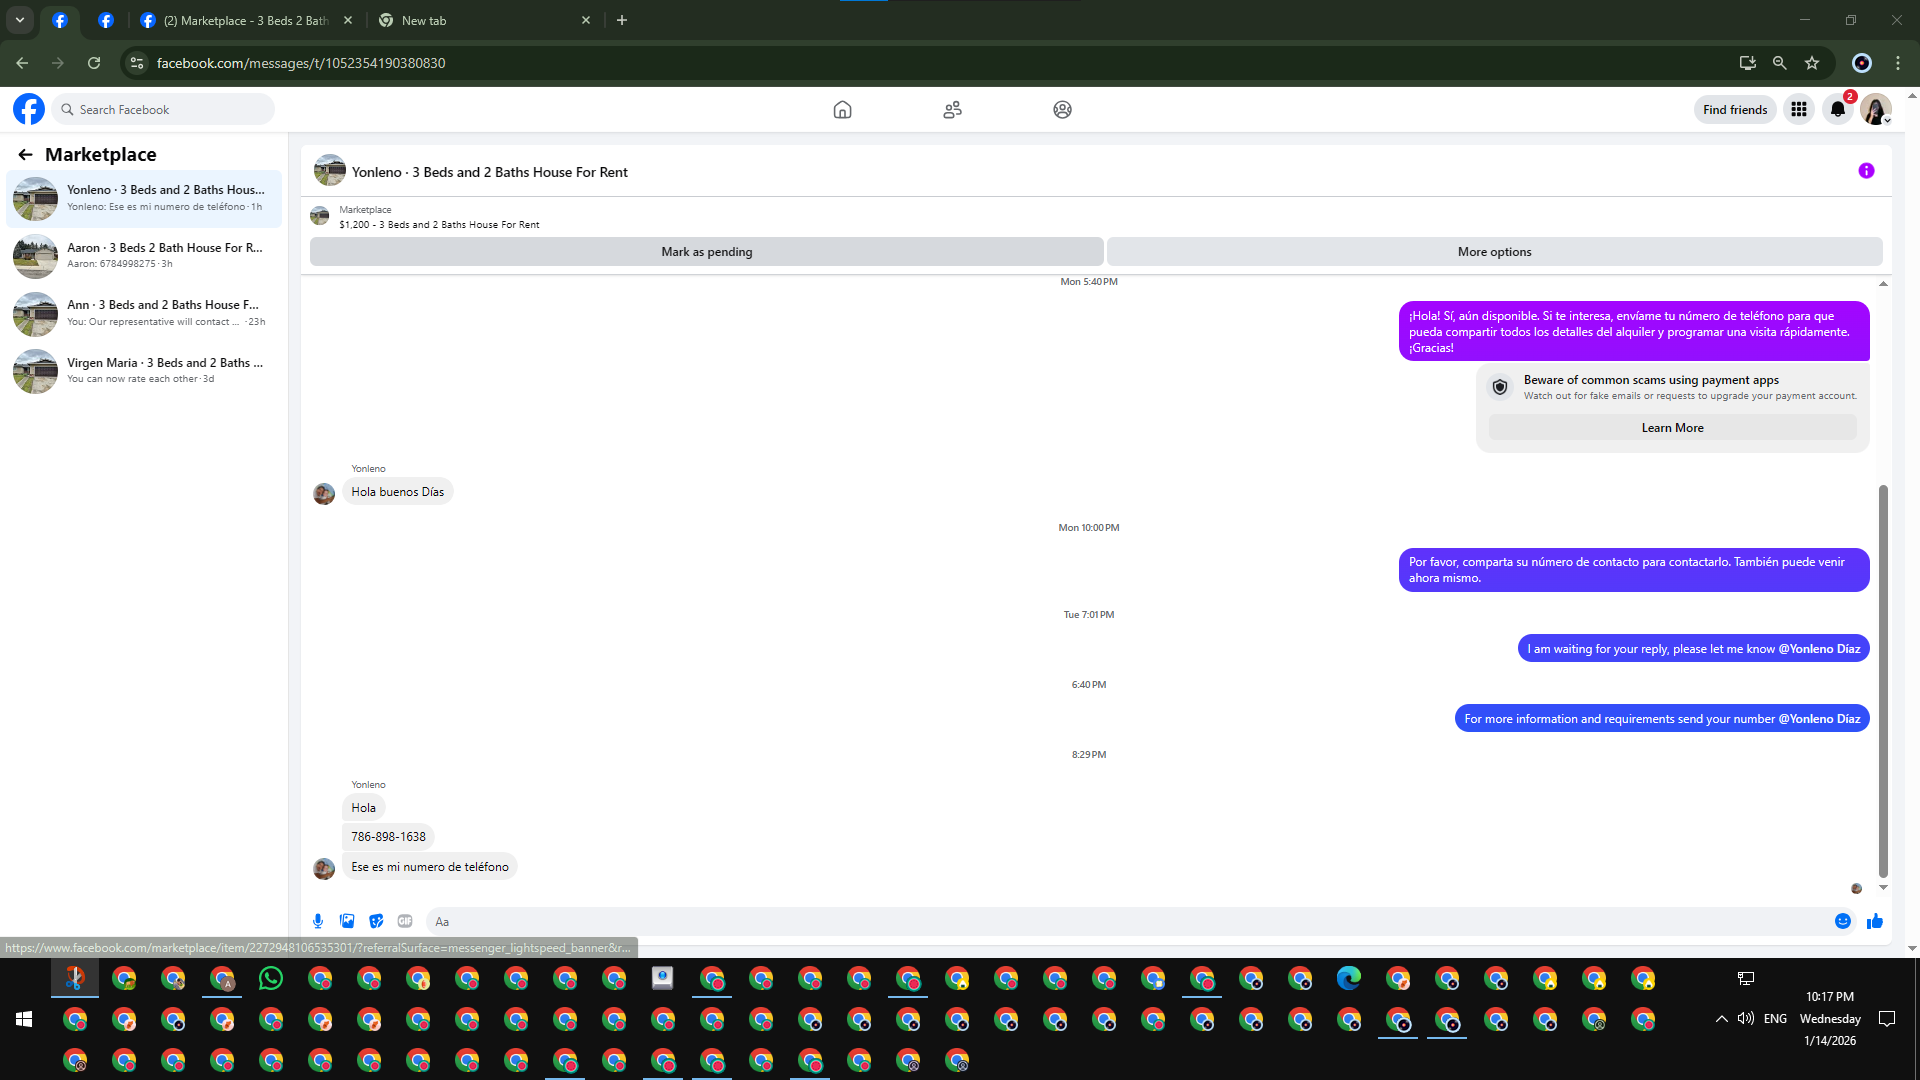
Task: Open the Chrome tab search dropdown
Action: 20,20
